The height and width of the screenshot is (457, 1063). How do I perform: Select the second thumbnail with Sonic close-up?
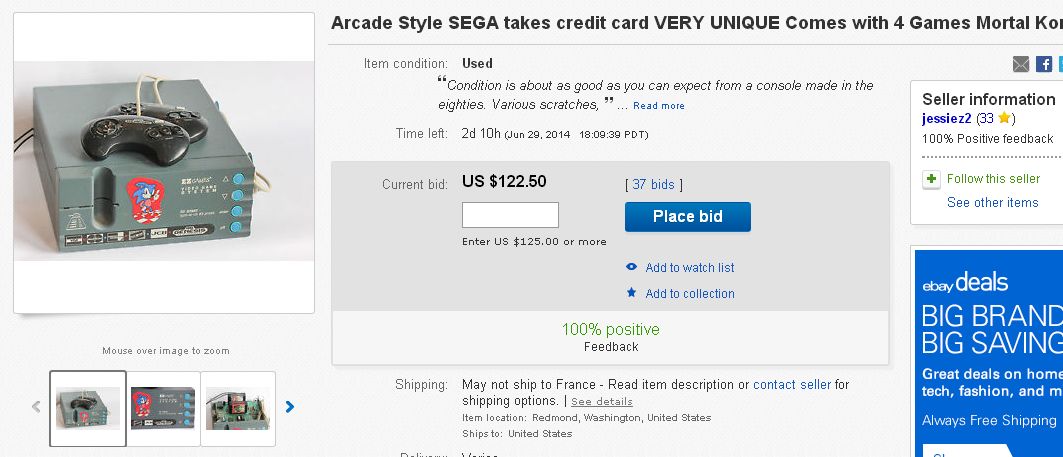coord(163,408)
